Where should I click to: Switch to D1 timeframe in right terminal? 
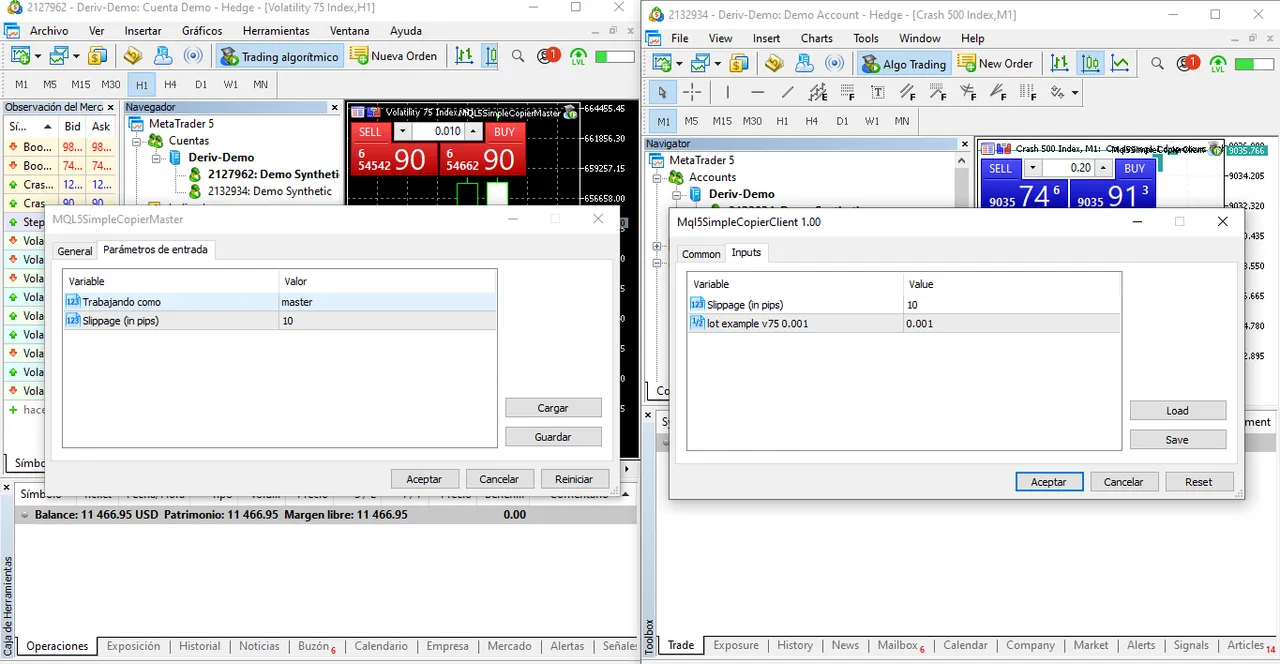[x=842, y=121]
